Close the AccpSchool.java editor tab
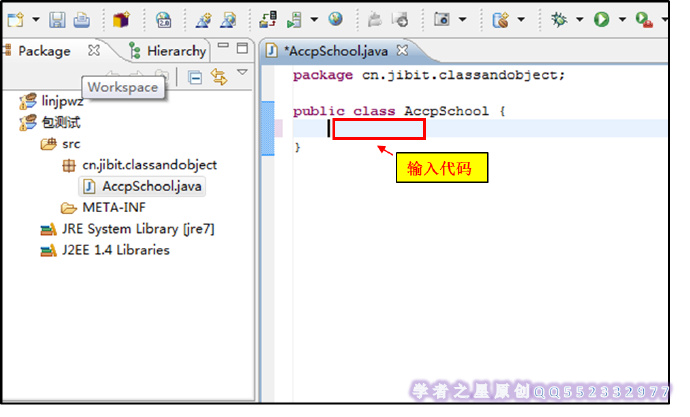The height and width of the screenshot is (417, 690). pyautogui.click(x=402, y=50)
